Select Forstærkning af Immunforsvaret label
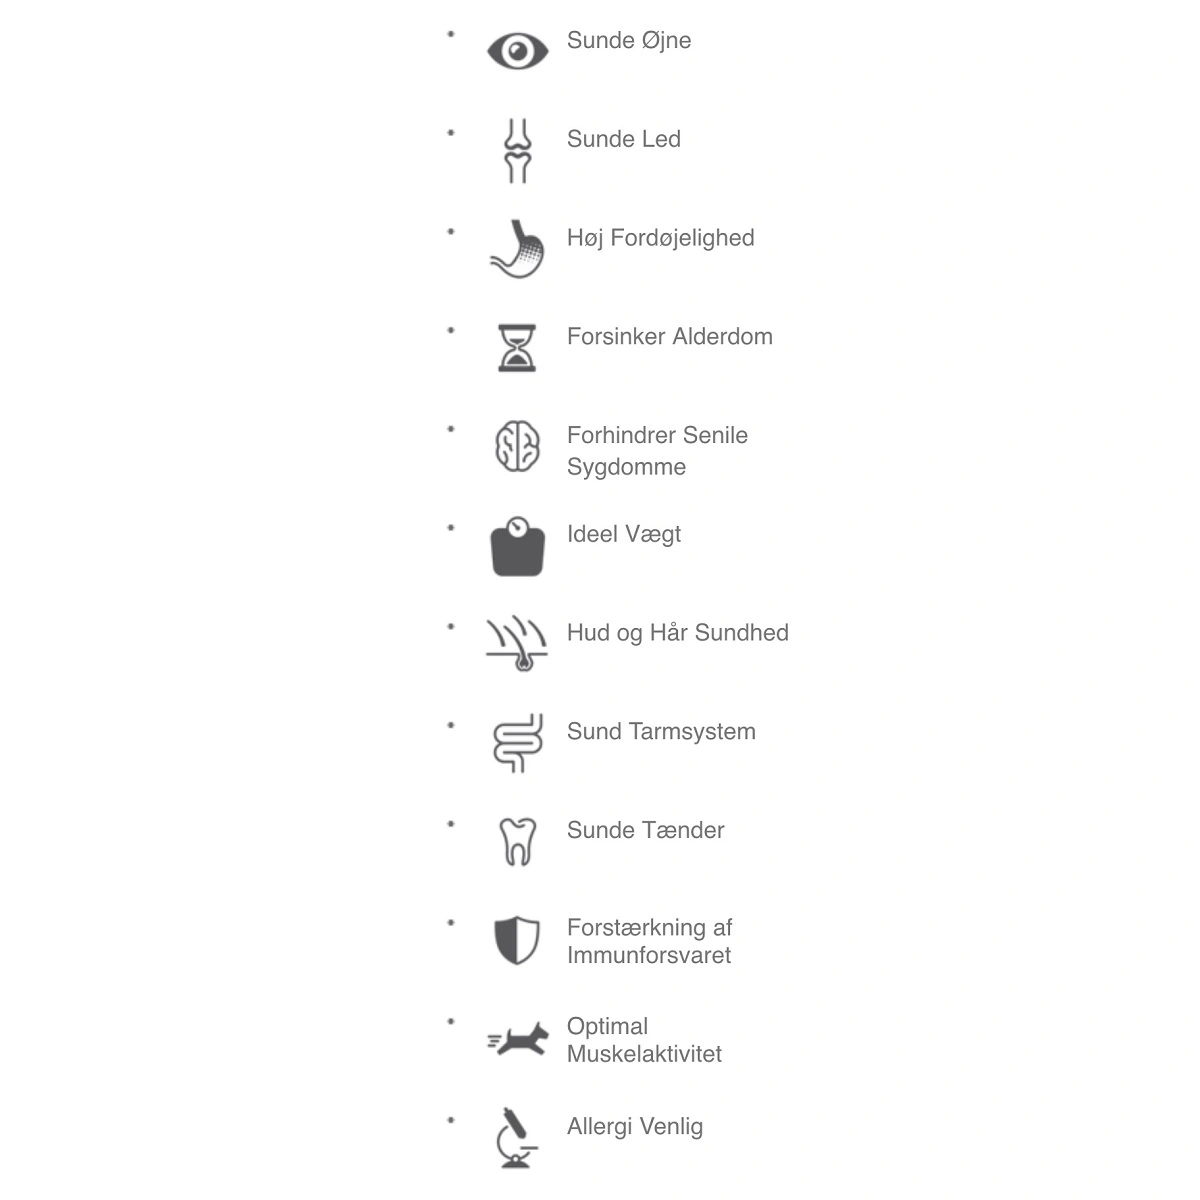1200x1200 pixels. click(649, 941)
